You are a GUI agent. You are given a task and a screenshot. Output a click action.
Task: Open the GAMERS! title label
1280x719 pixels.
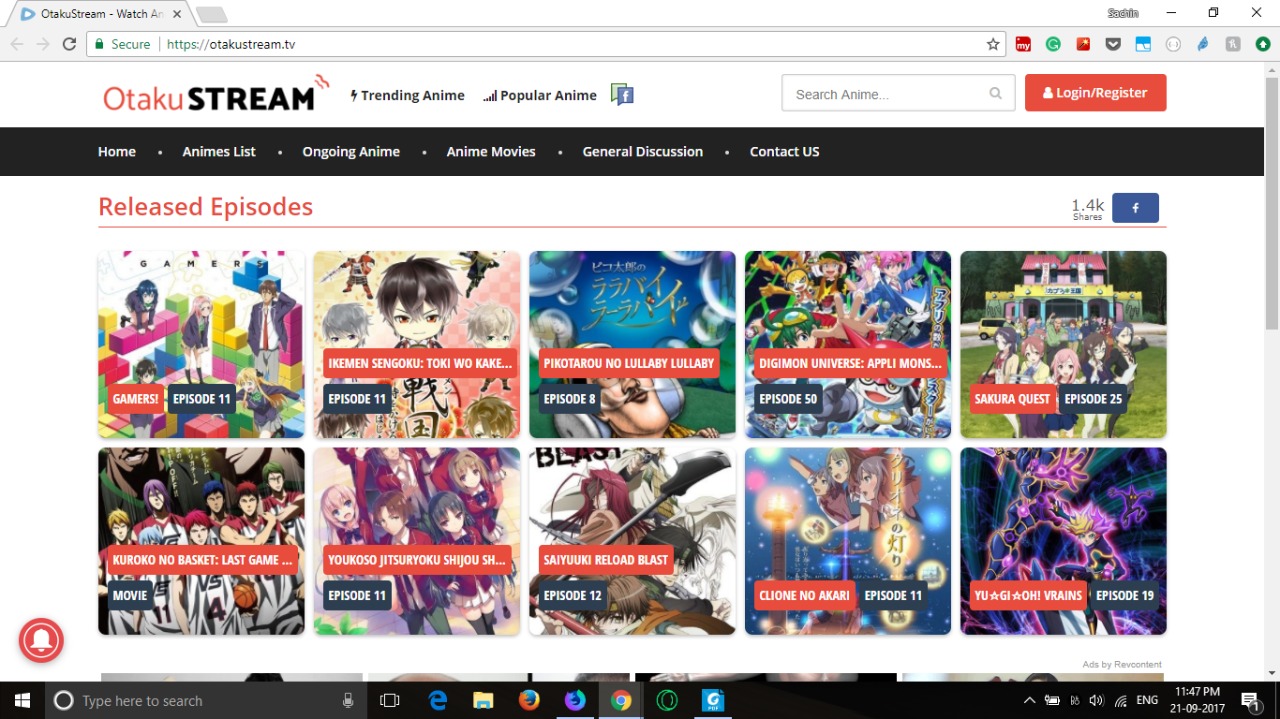tap(136, 399)
